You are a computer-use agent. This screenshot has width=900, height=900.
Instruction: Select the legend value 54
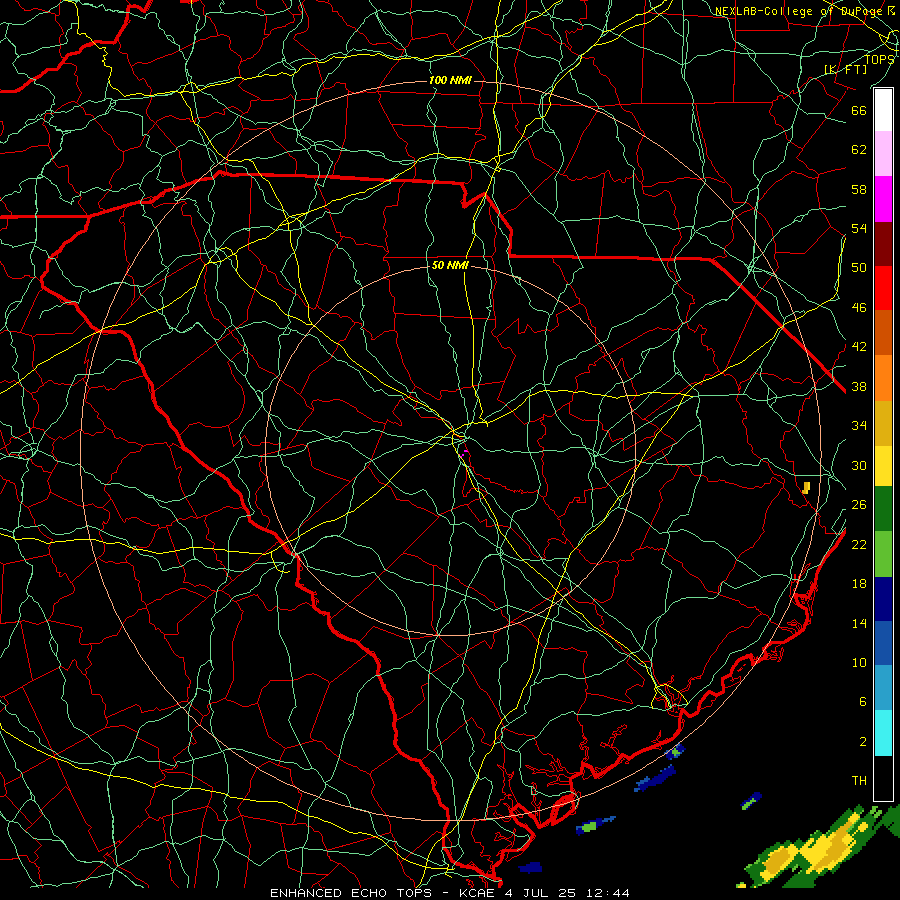[x=859, y=229]
